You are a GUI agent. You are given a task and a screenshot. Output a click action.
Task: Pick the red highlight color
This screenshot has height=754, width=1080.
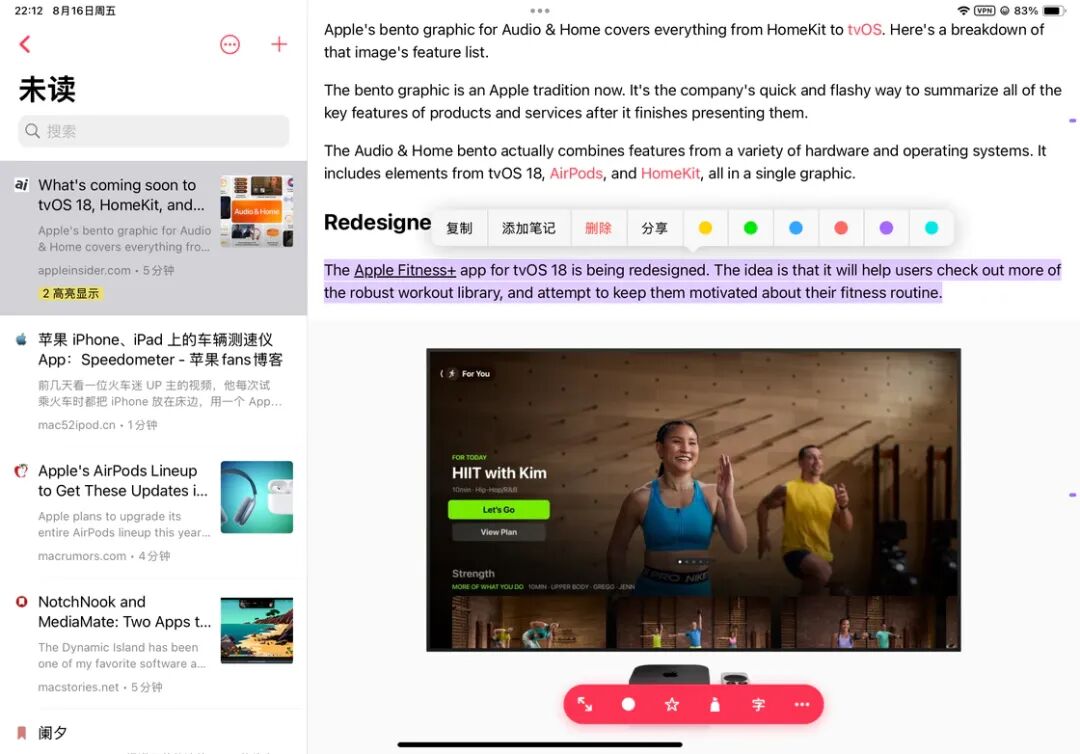[841, 228]
